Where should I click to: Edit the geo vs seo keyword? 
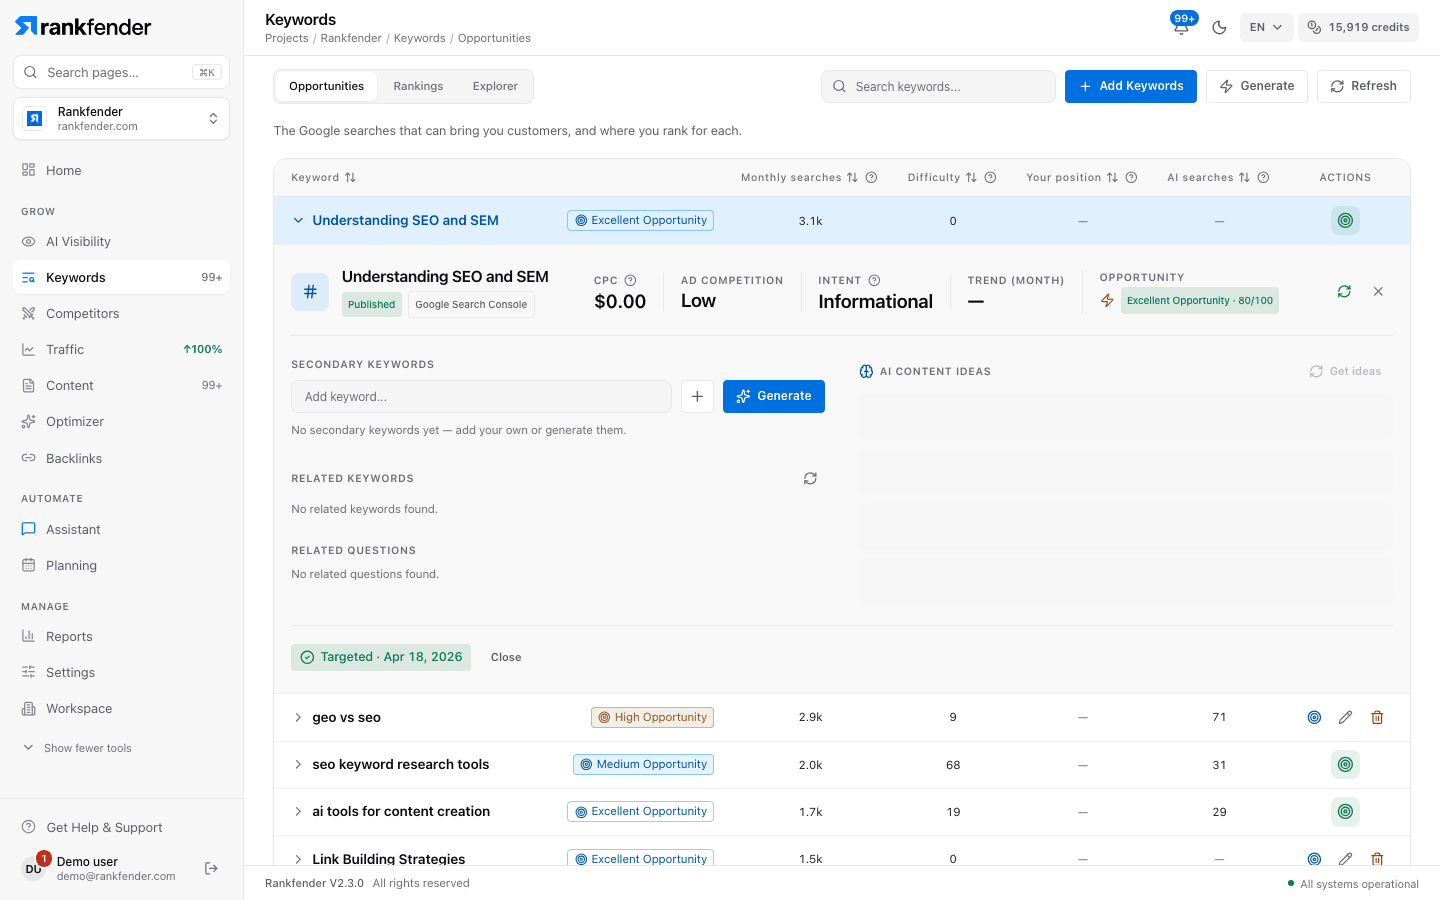[1346, 717]
